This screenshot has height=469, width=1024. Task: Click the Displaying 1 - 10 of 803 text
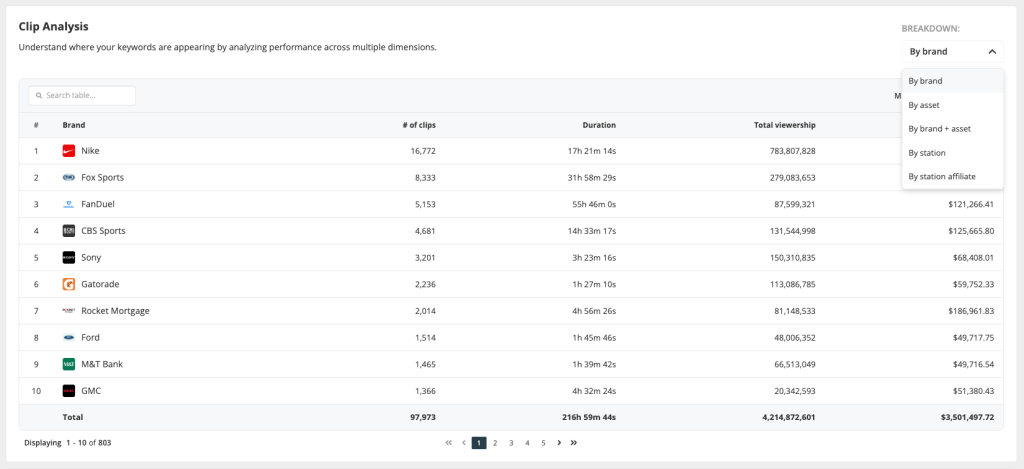coord(68,443)
